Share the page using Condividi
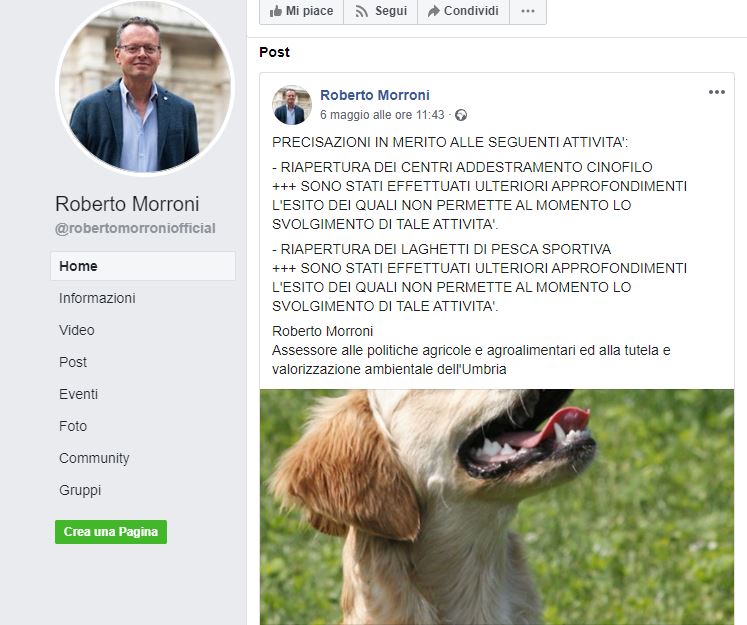747x625 pixels. point(464,11)
